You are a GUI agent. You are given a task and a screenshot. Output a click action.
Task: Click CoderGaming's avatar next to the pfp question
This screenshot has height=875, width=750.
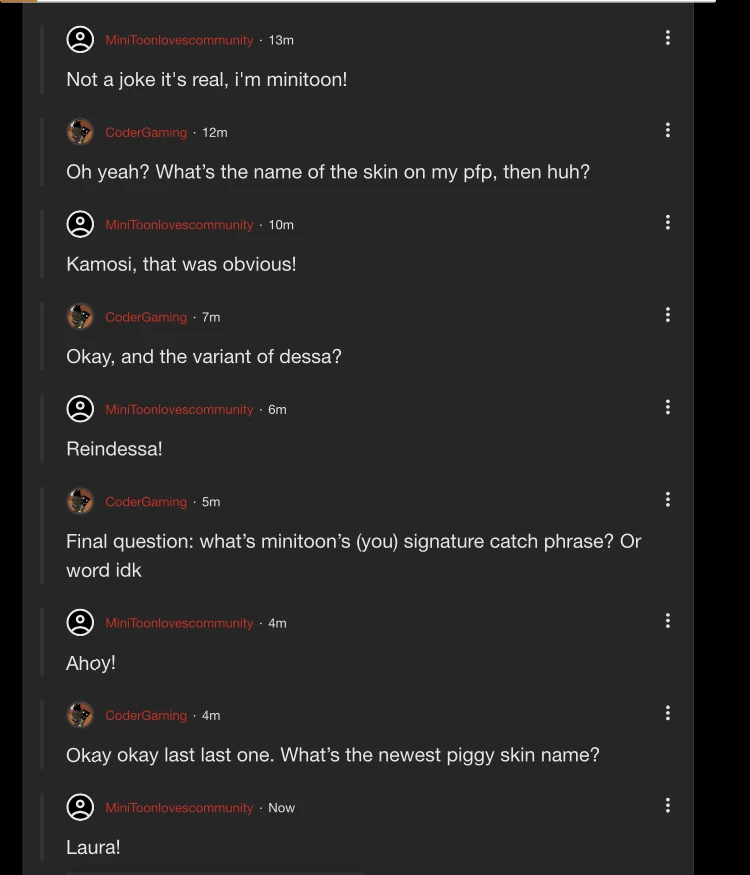coord(80,131)
